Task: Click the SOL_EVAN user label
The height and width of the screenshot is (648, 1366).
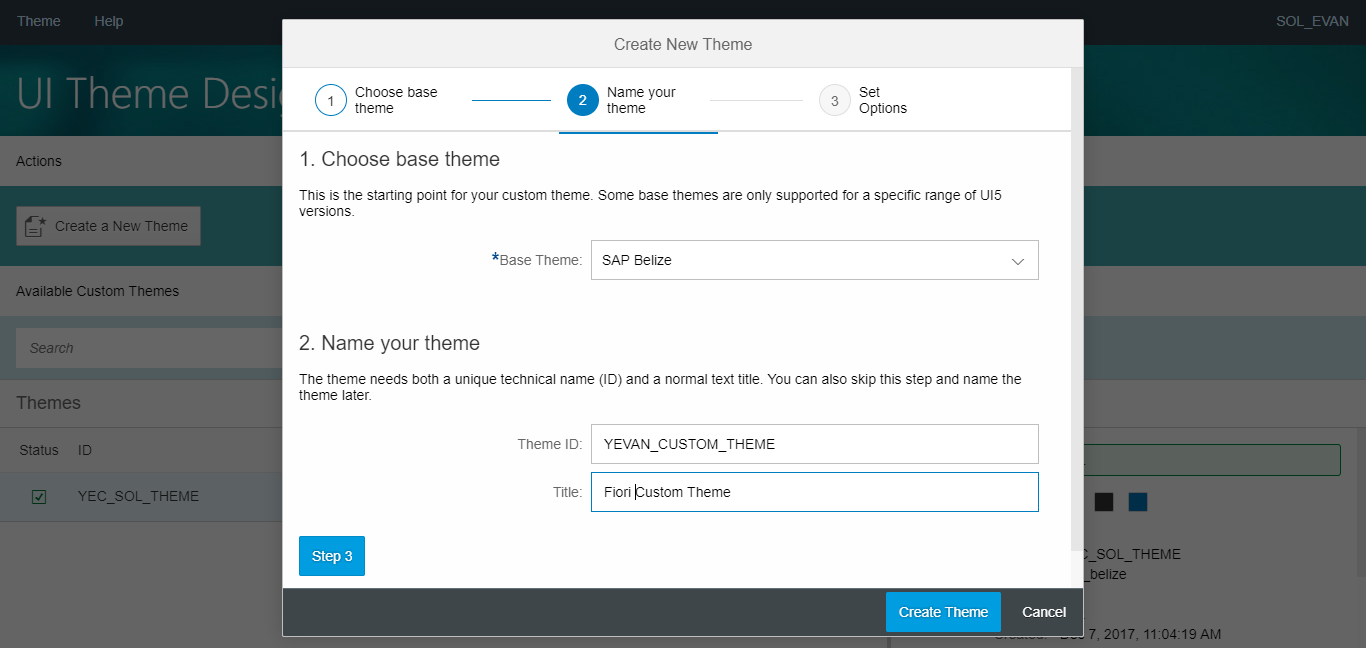Action: (x=1311, y=20)
